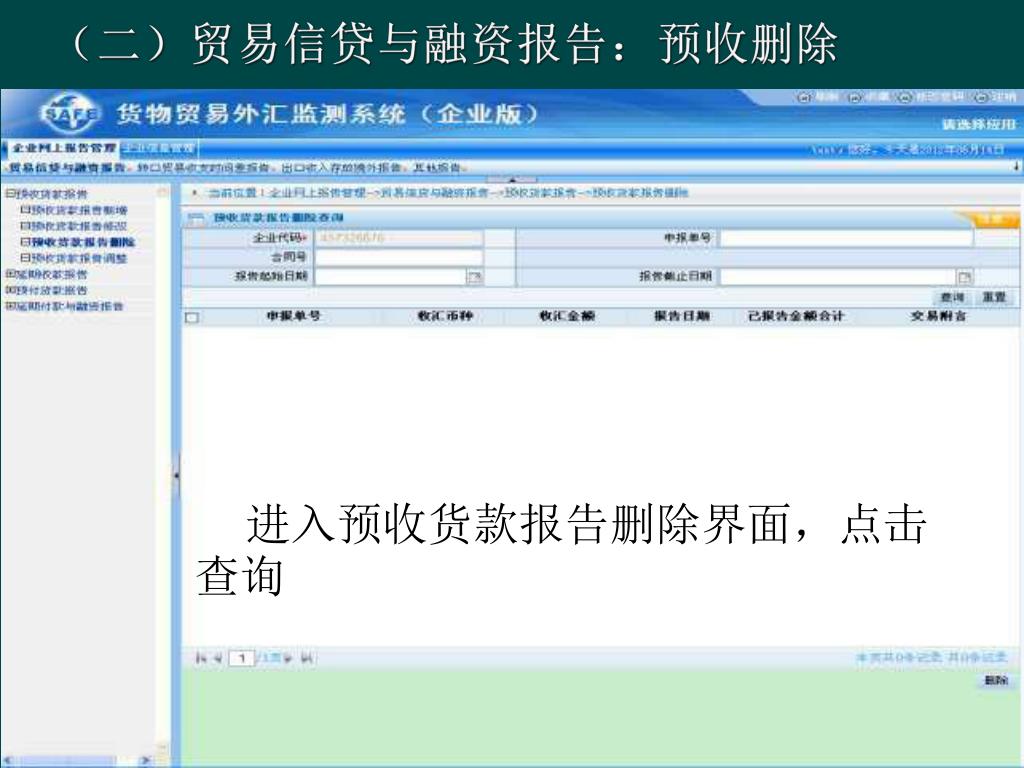Open the 请选择应用 application selector

coord(979,124)
